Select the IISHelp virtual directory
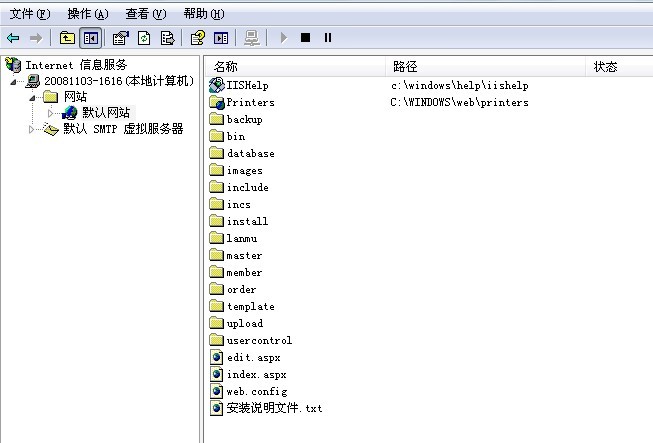Screen dimensions: 653x443 tap(247, 86)
